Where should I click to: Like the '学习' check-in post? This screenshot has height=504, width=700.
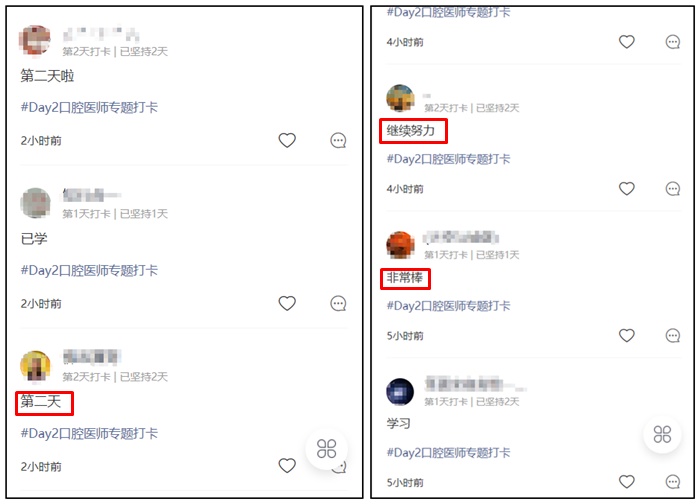point(627,482)
